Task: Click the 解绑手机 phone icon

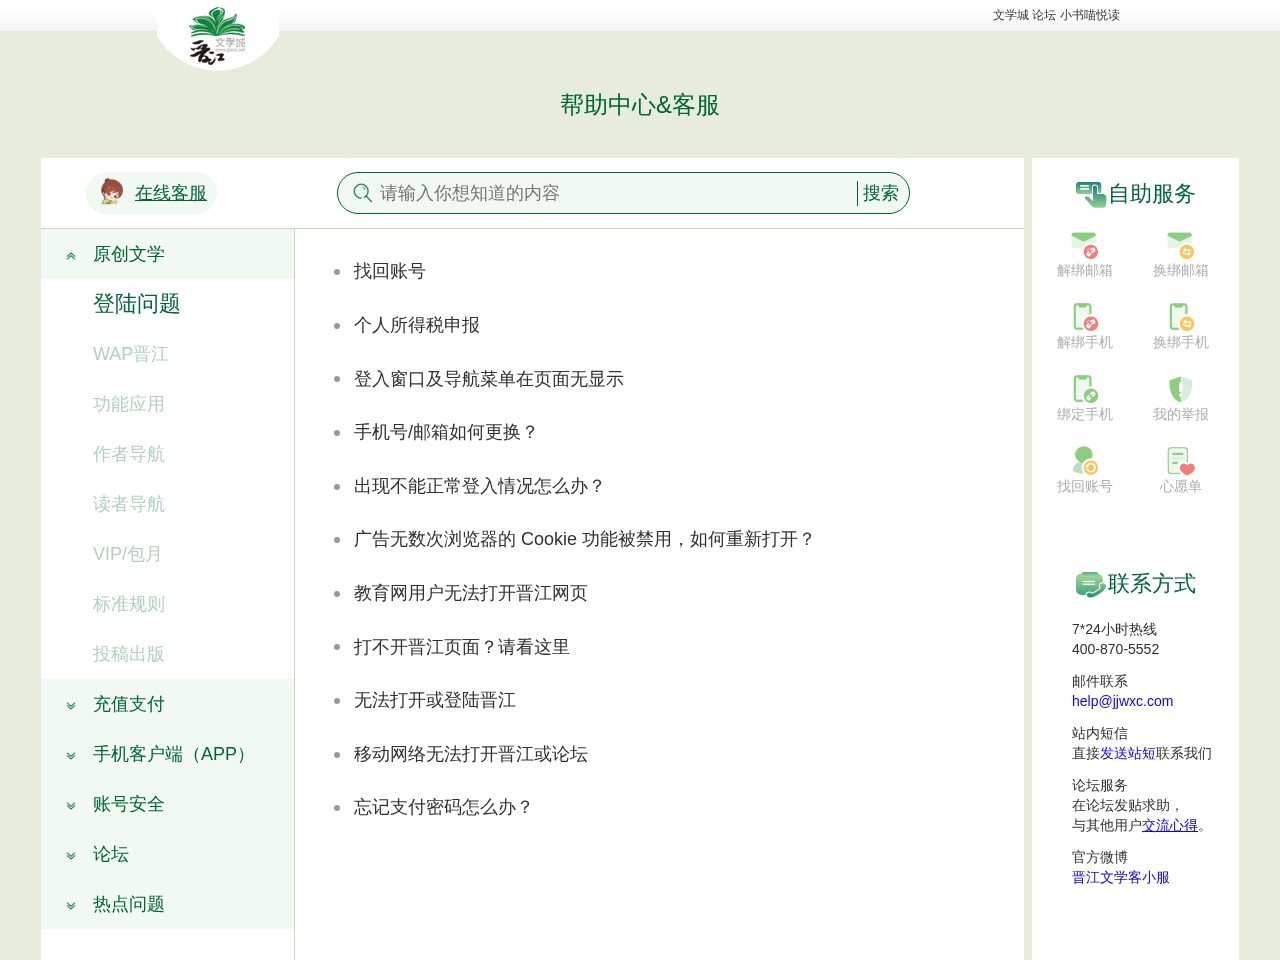Action: (x=1085, y=317)
